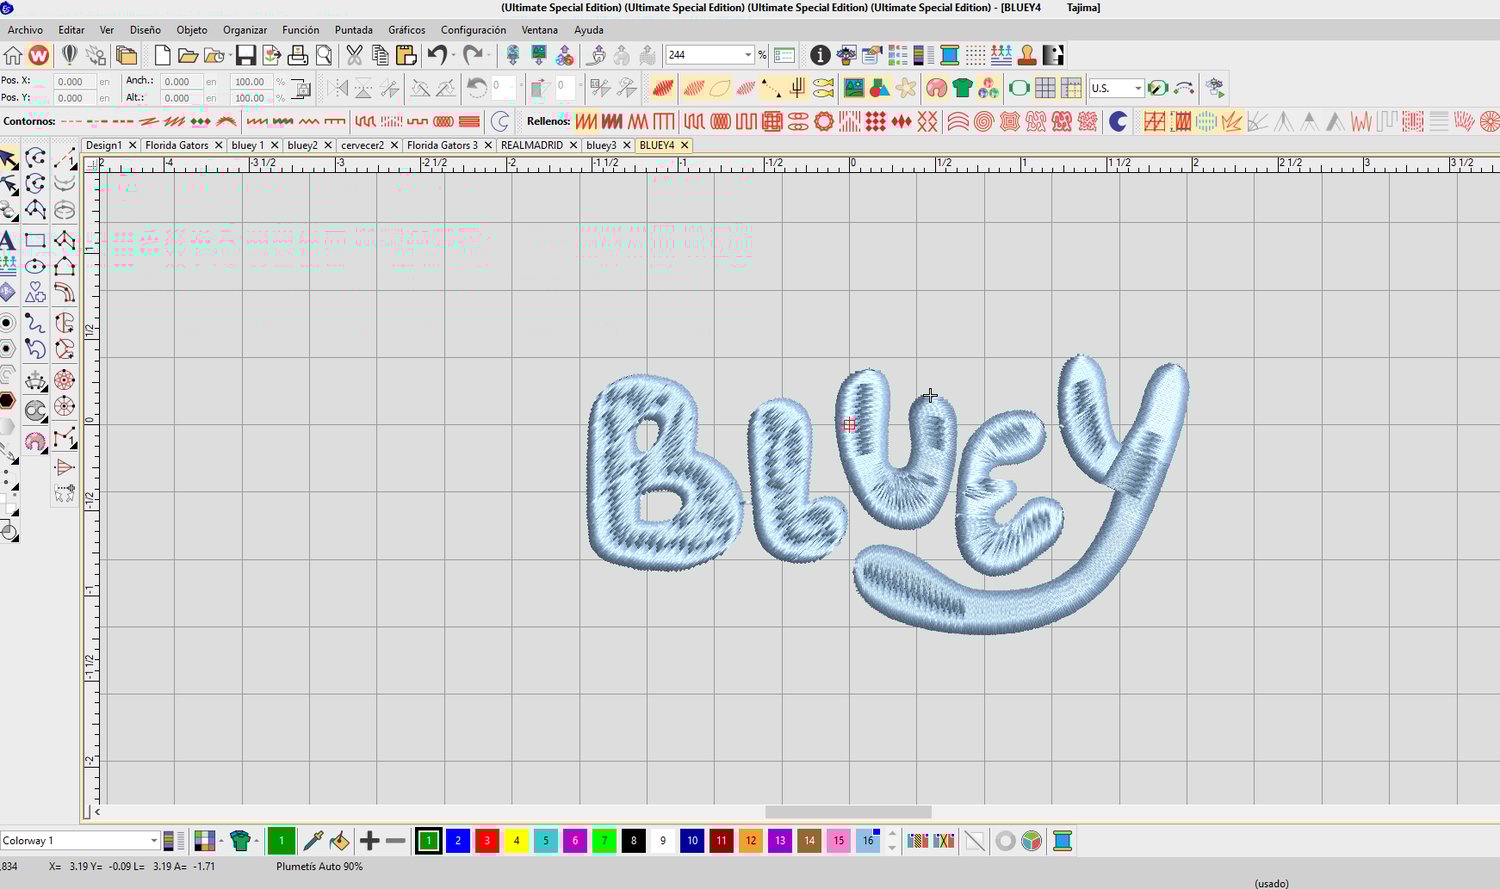Open the U.S. measurement units dropdown
The height and width of the screenshot is (889, 1500).
click(x=1138, y=88)
